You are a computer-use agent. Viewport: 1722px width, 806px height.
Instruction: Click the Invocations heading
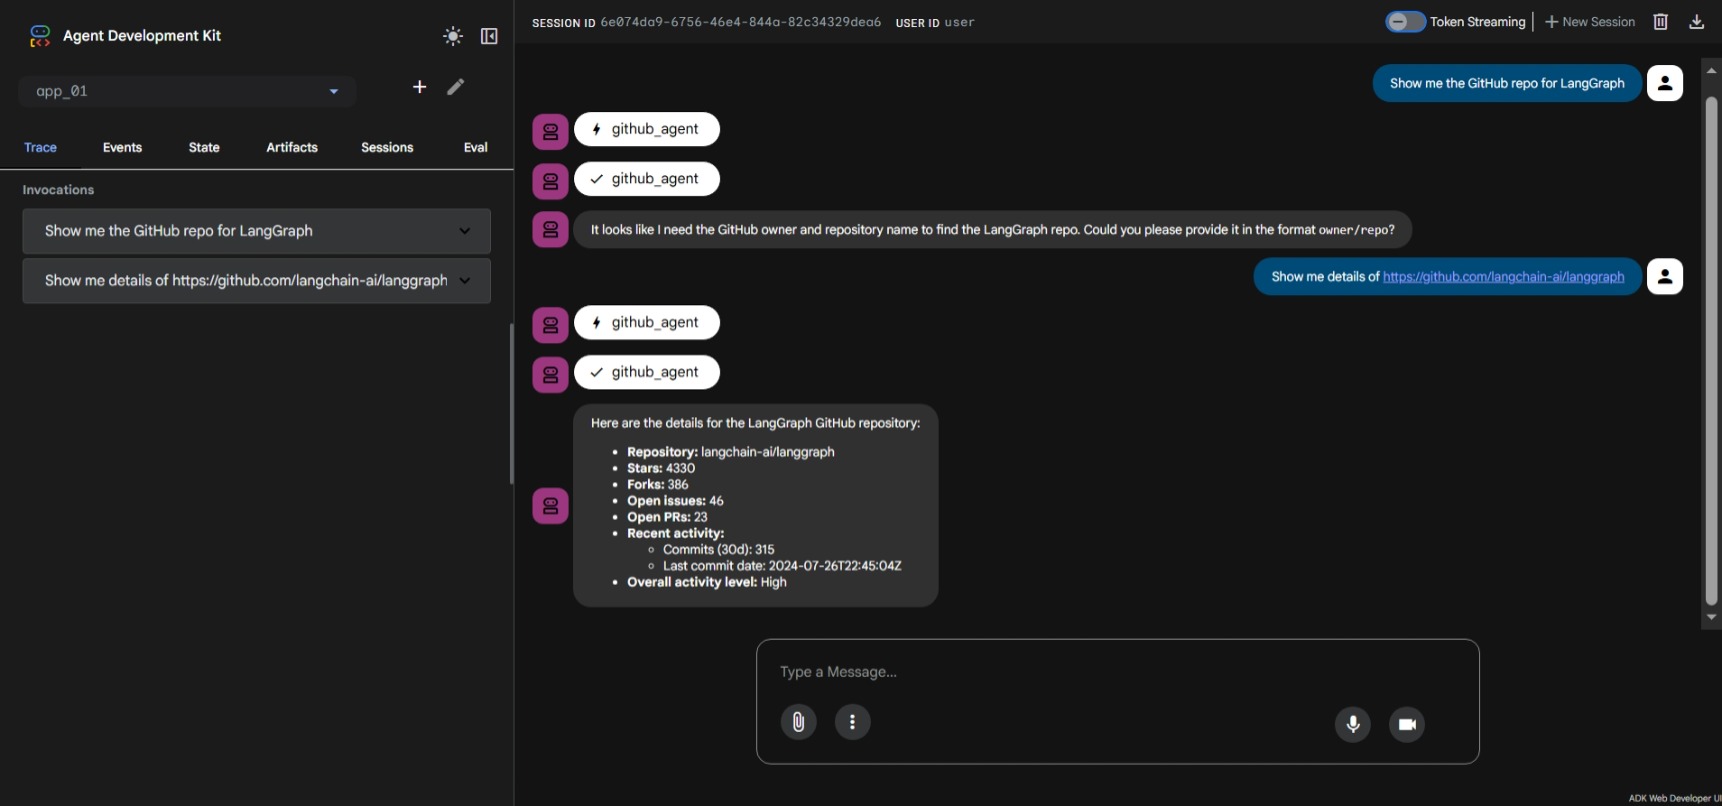click(x=58, y=190)
